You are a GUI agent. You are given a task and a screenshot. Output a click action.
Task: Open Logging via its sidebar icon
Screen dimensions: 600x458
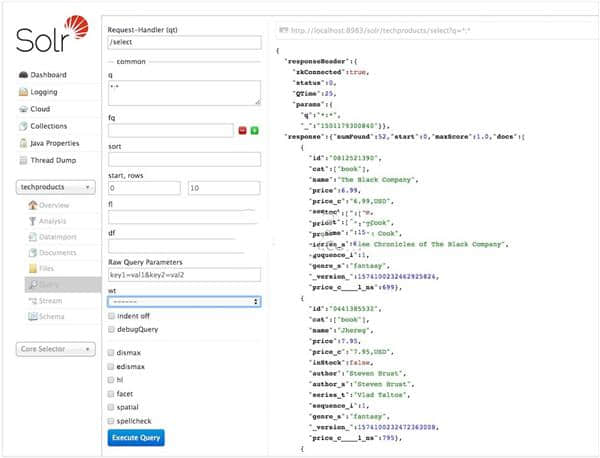point(22,92)
